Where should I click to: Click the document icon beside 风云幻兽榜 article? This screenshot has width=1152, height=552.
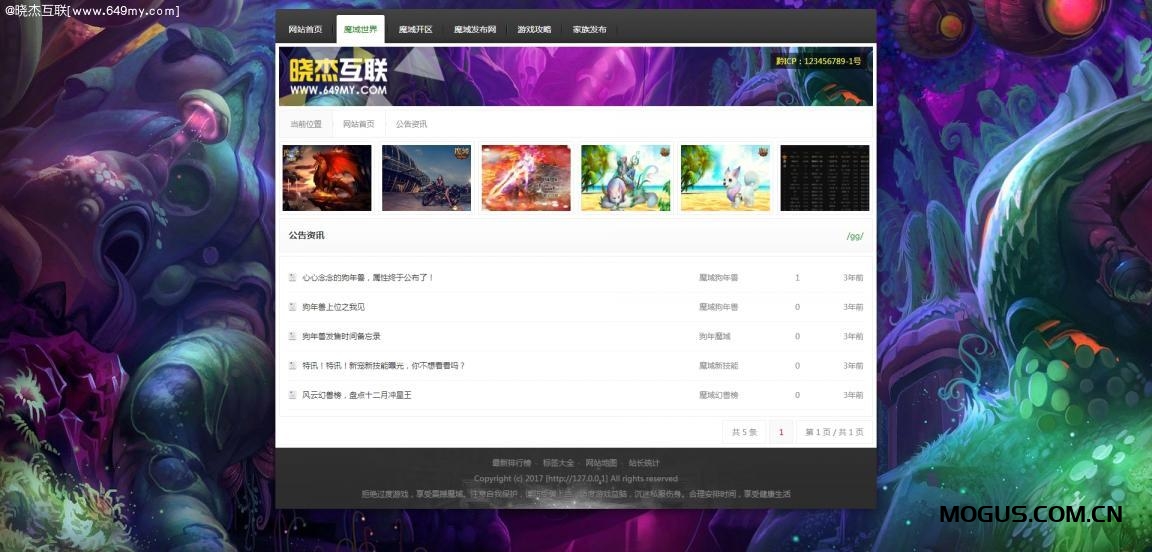pyautogui.click(x=292, y=395)
